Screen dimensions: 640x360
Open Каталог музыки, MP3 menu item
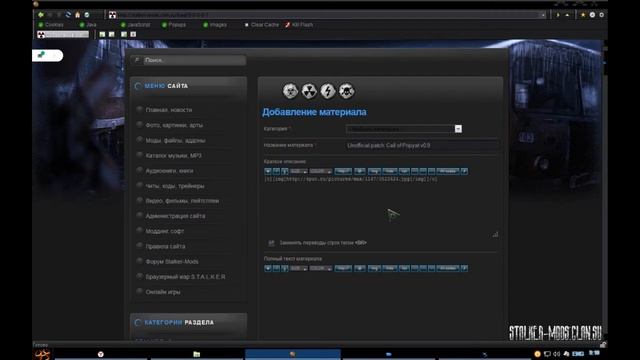point(173,156)
